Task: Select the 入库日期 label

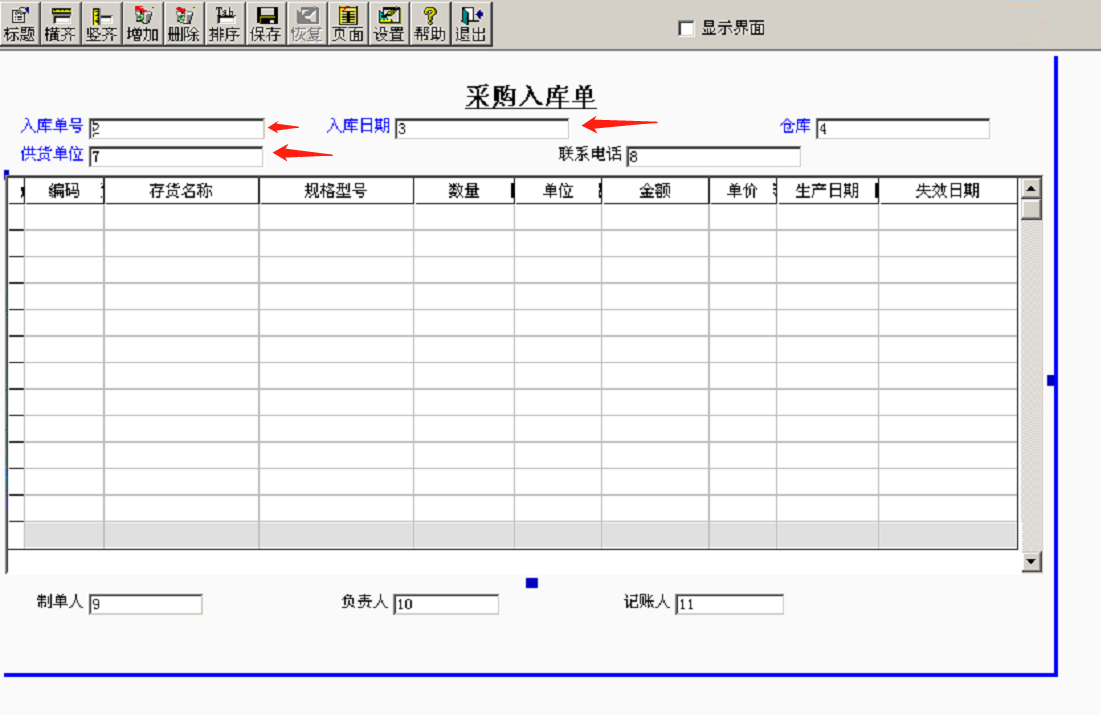Action: (x=358, y=126)
